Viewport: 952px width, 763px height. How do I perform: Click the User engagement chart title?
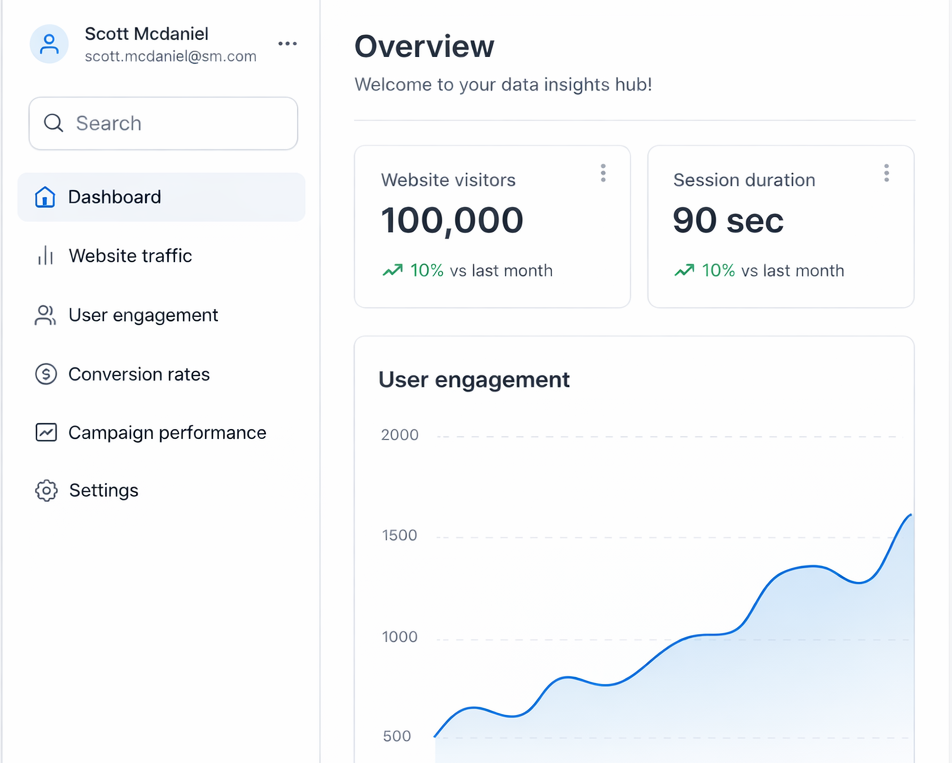point(474,380)
